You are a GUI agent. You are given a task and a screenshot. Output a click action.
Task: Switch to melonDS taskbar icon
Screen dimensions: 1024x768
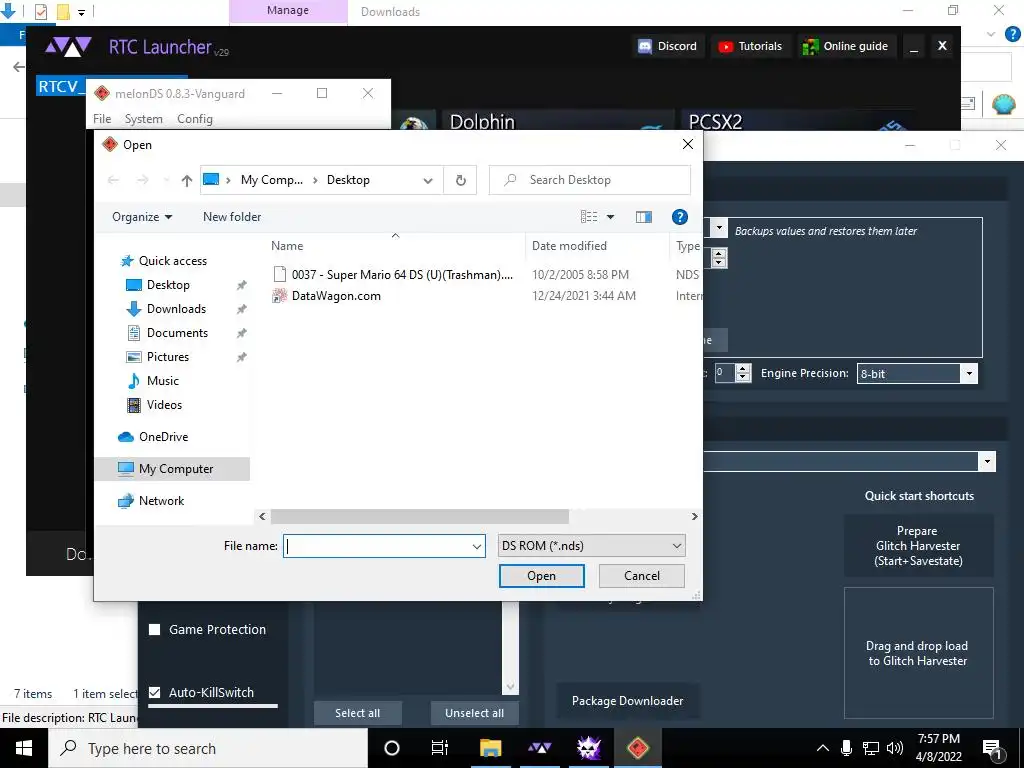(x=637, y=748)
